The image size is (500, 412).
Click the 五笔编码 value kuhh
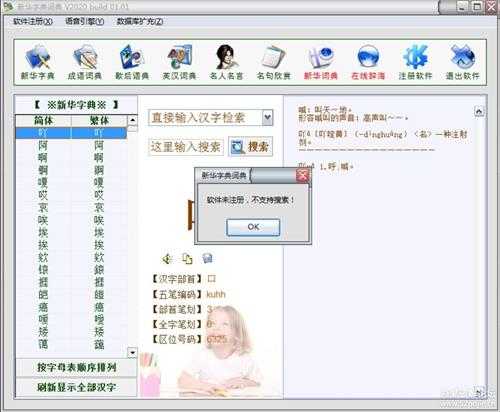[x=216, y=294]
